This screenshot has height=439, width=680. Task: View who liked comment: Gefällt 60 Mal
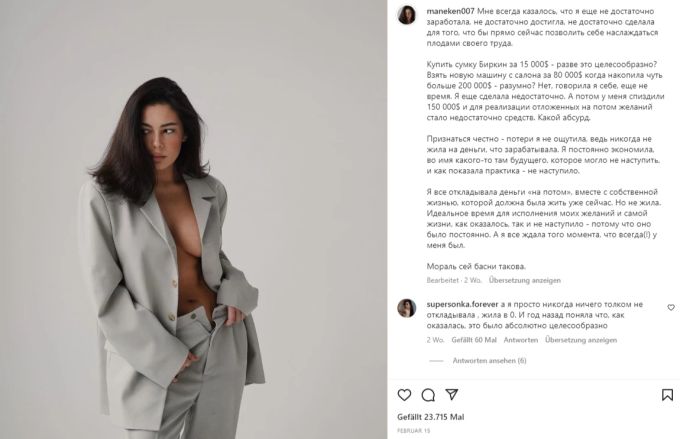pos(474,340)
